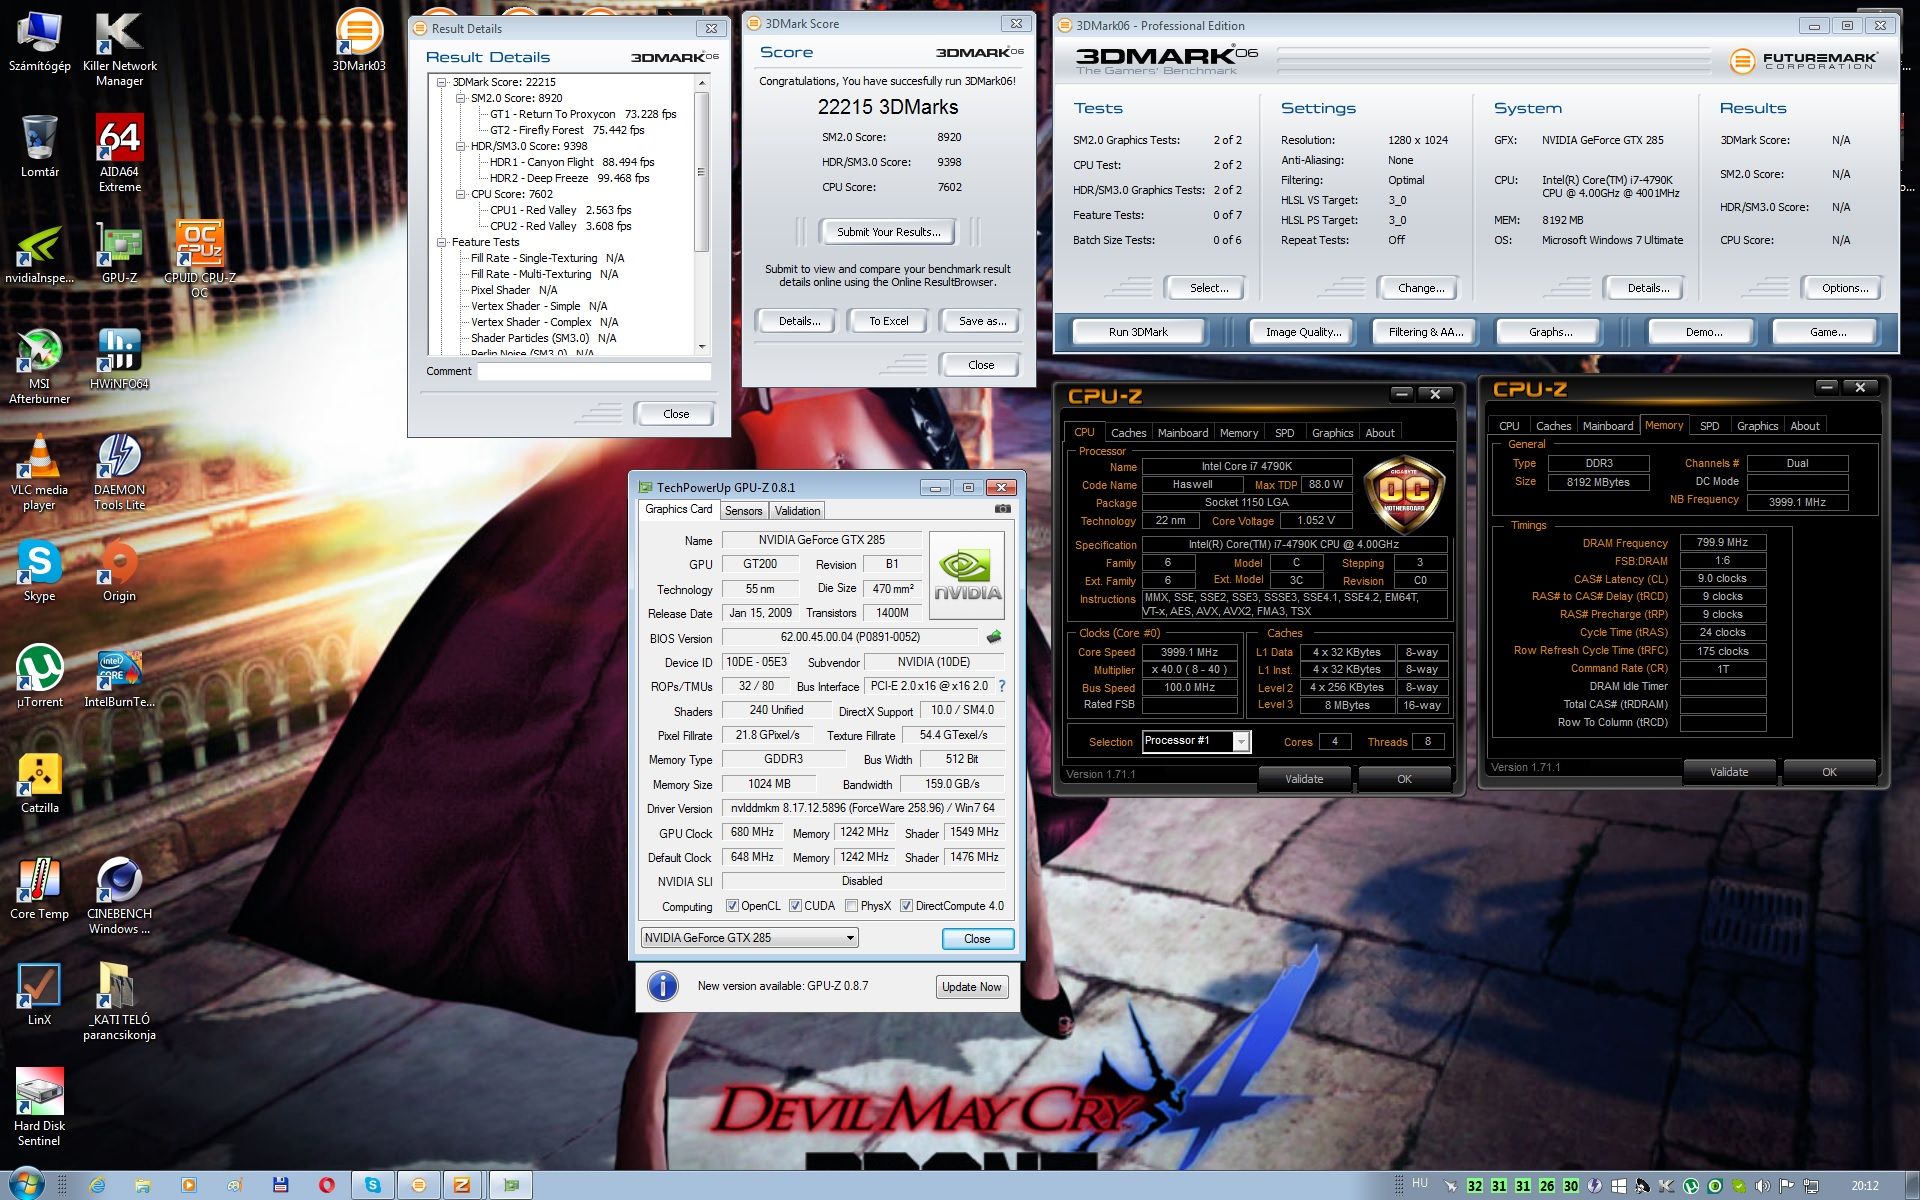This screenshot has width=1920, height=1200.
Task: Collapse the Feature Tests tree node
Action: click(x=442, y=242)
